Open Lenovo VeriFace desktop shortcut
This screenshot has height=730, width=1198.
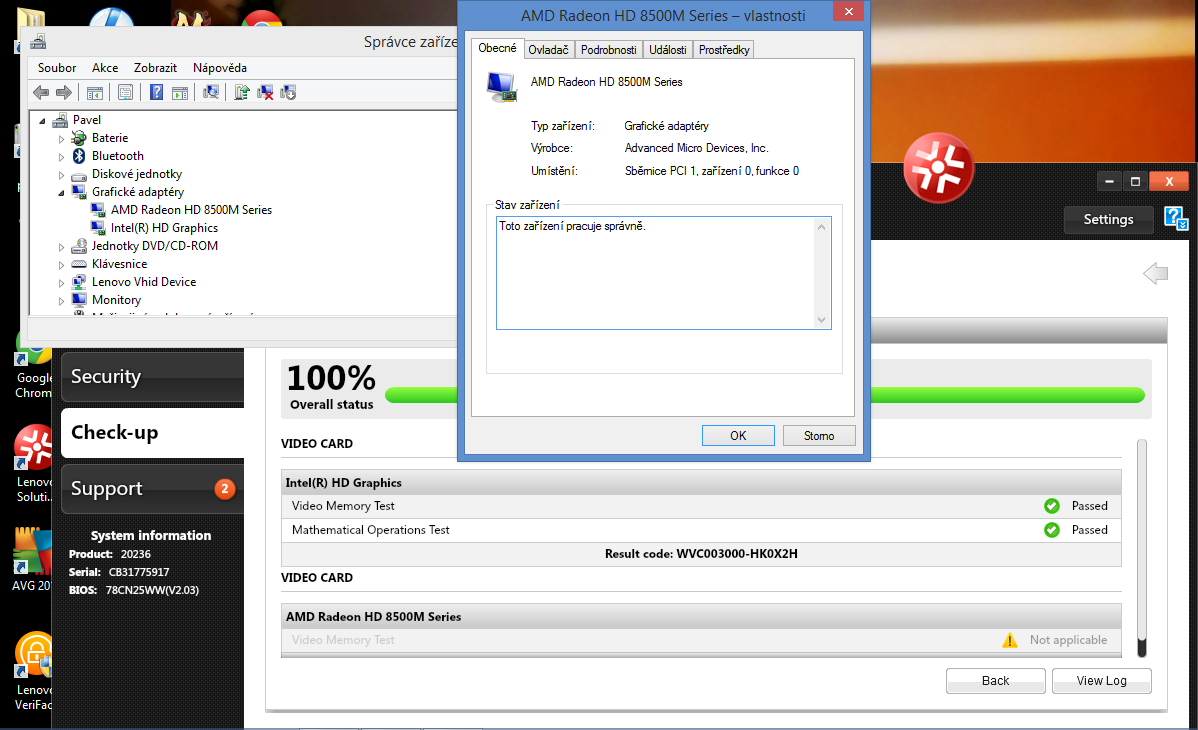(x=34, y=671)
